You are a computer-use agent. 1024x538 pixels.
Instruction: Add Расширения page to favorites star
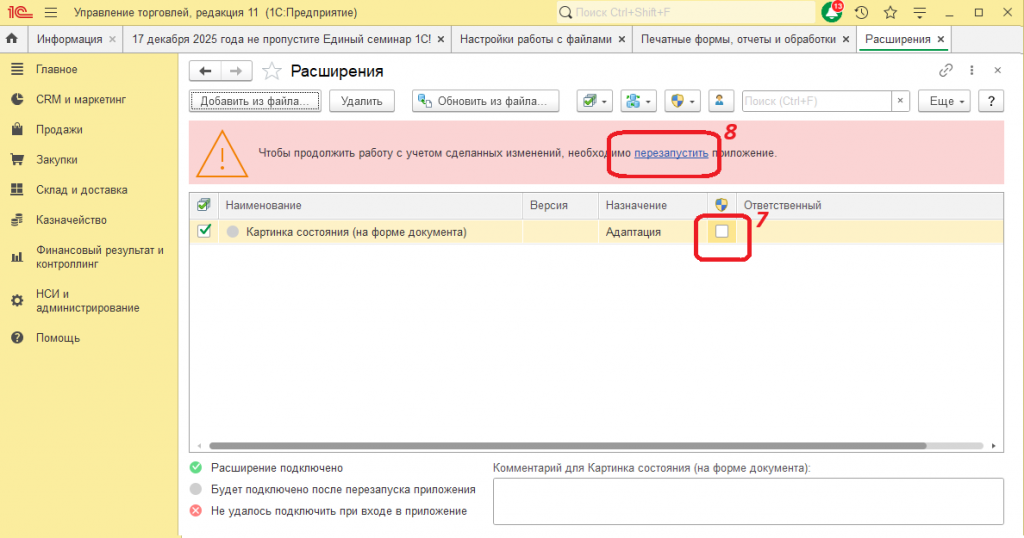point(272,71)
